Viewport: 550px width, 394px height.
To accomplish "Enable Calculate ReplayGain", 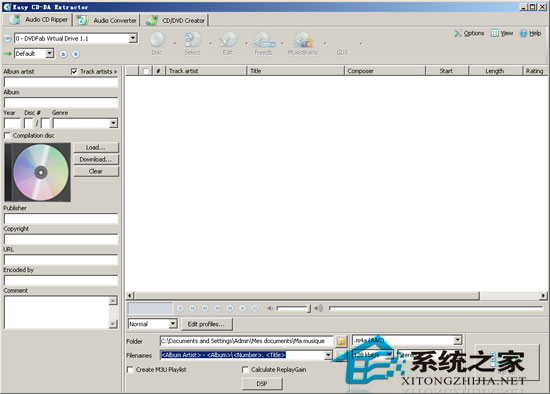I will coord(245,369).
